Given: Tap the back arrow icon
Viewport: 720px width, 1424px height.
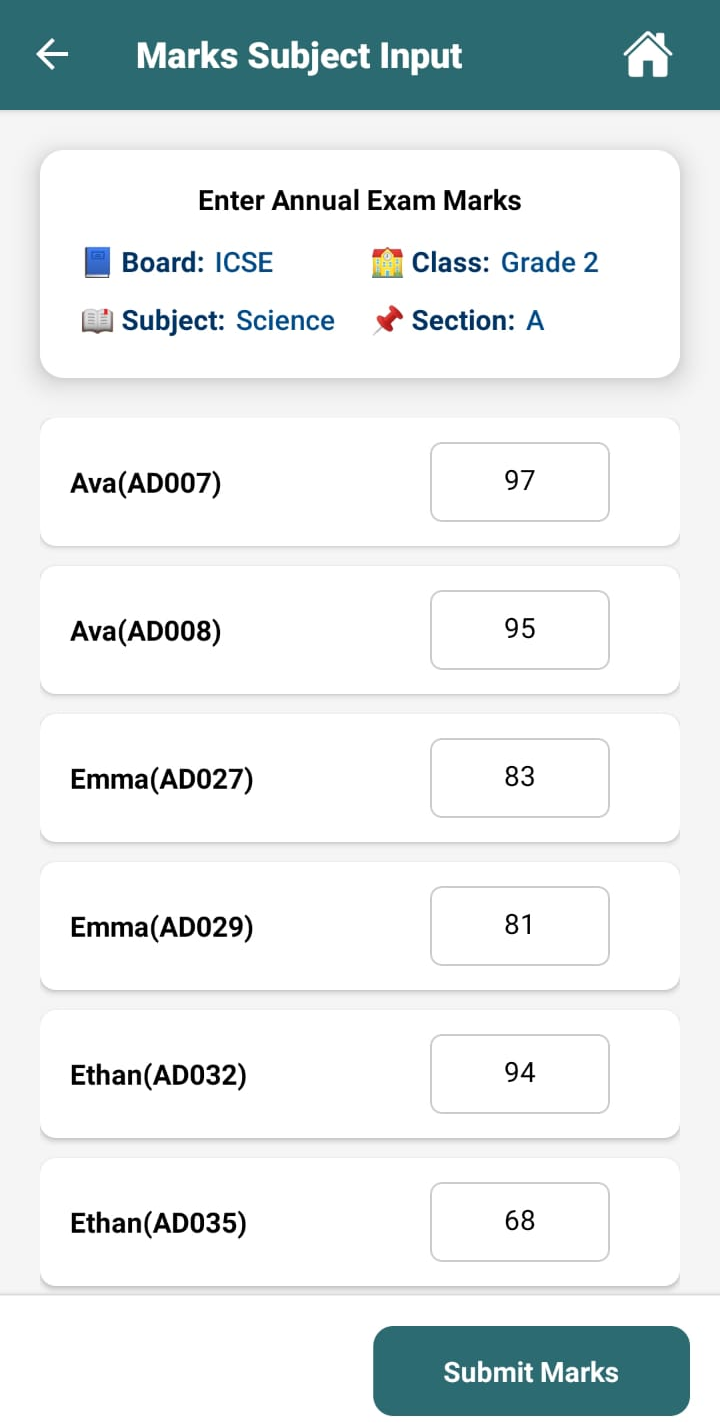Looking at the screenshot, I should [52, 55].
